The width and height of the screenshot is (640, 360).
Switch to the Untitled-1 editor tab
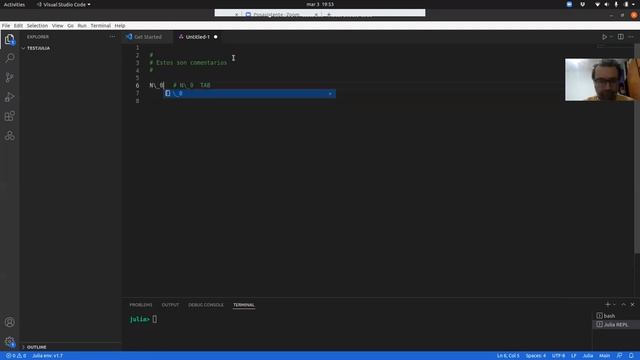coord(198,37)
